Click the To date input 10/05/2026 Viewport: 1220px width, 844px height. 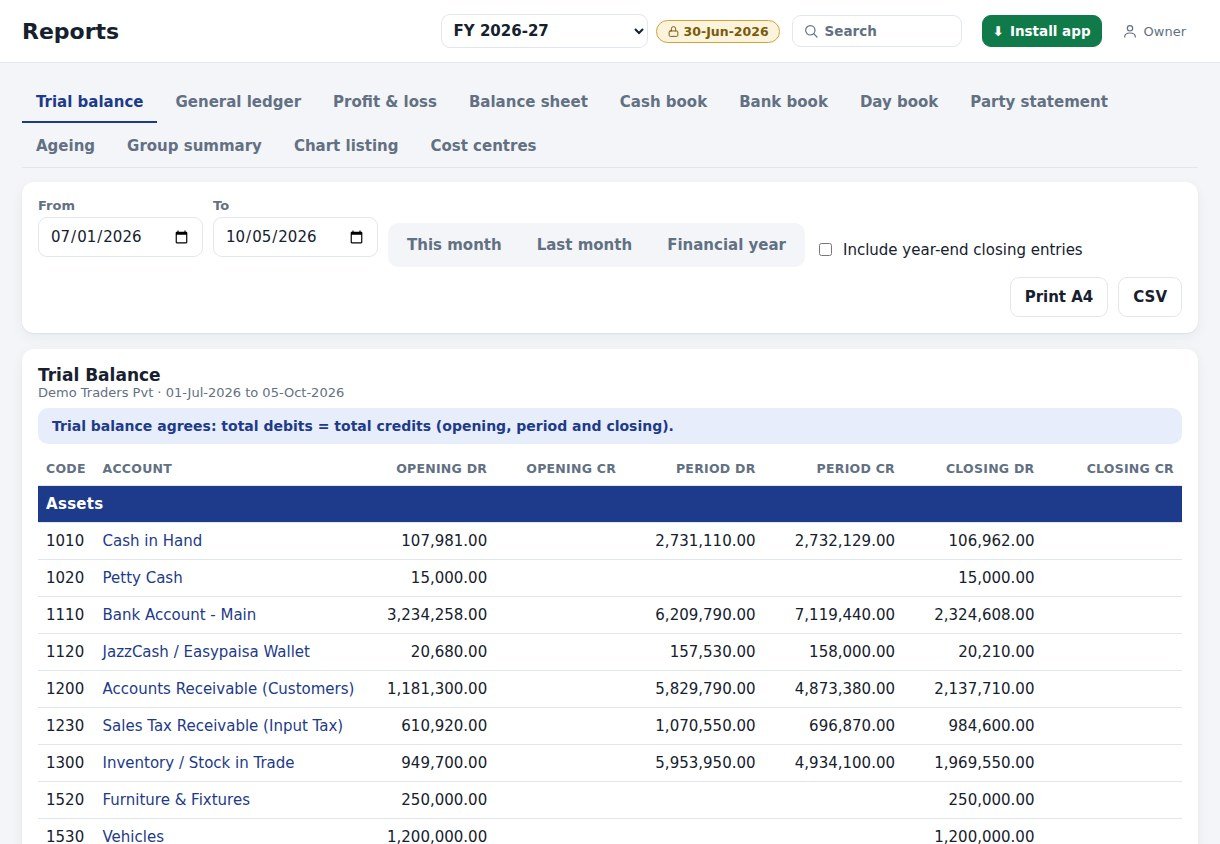(295, 237)
